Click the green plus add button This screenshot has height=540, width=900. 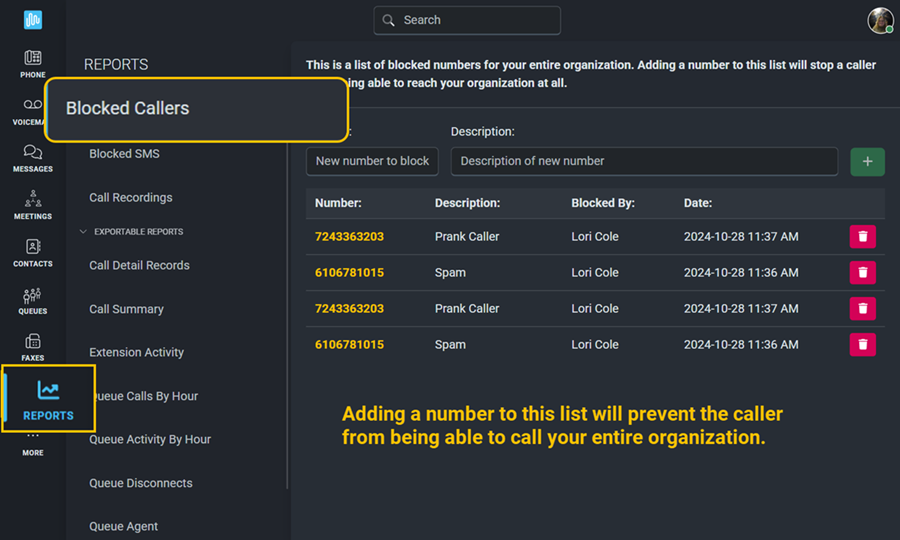pos(867,161)
